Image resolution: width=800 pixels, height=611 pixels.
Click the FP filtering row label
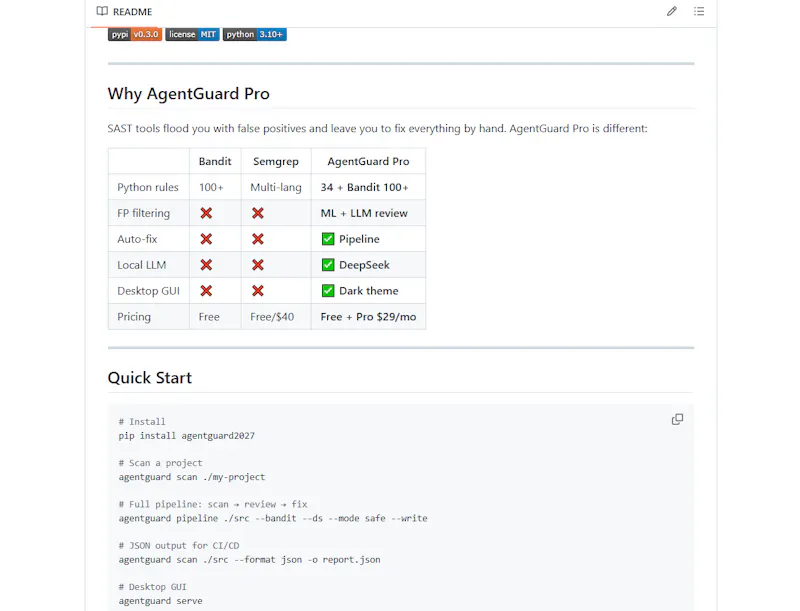tap(143, 213)
